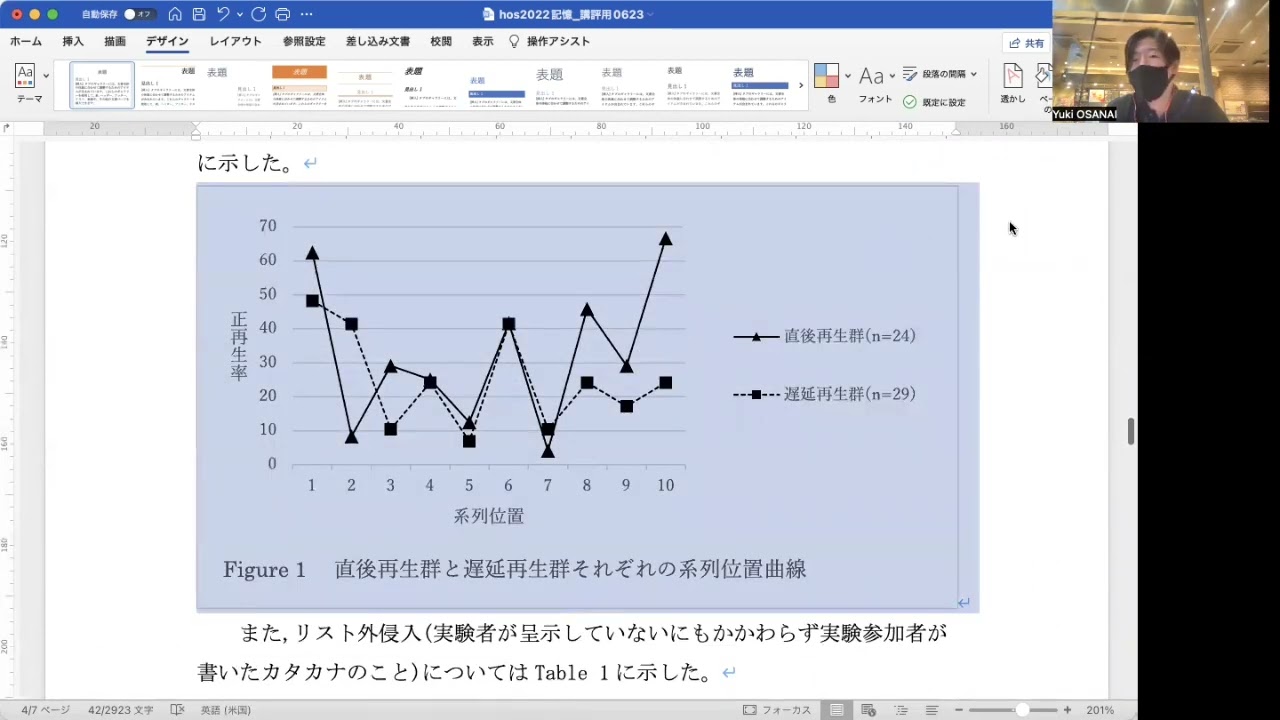The height and width of the screenshot is (720, 1280).
Task: Click the 操作アシスト lightbulb search
Action: point(549,41)
